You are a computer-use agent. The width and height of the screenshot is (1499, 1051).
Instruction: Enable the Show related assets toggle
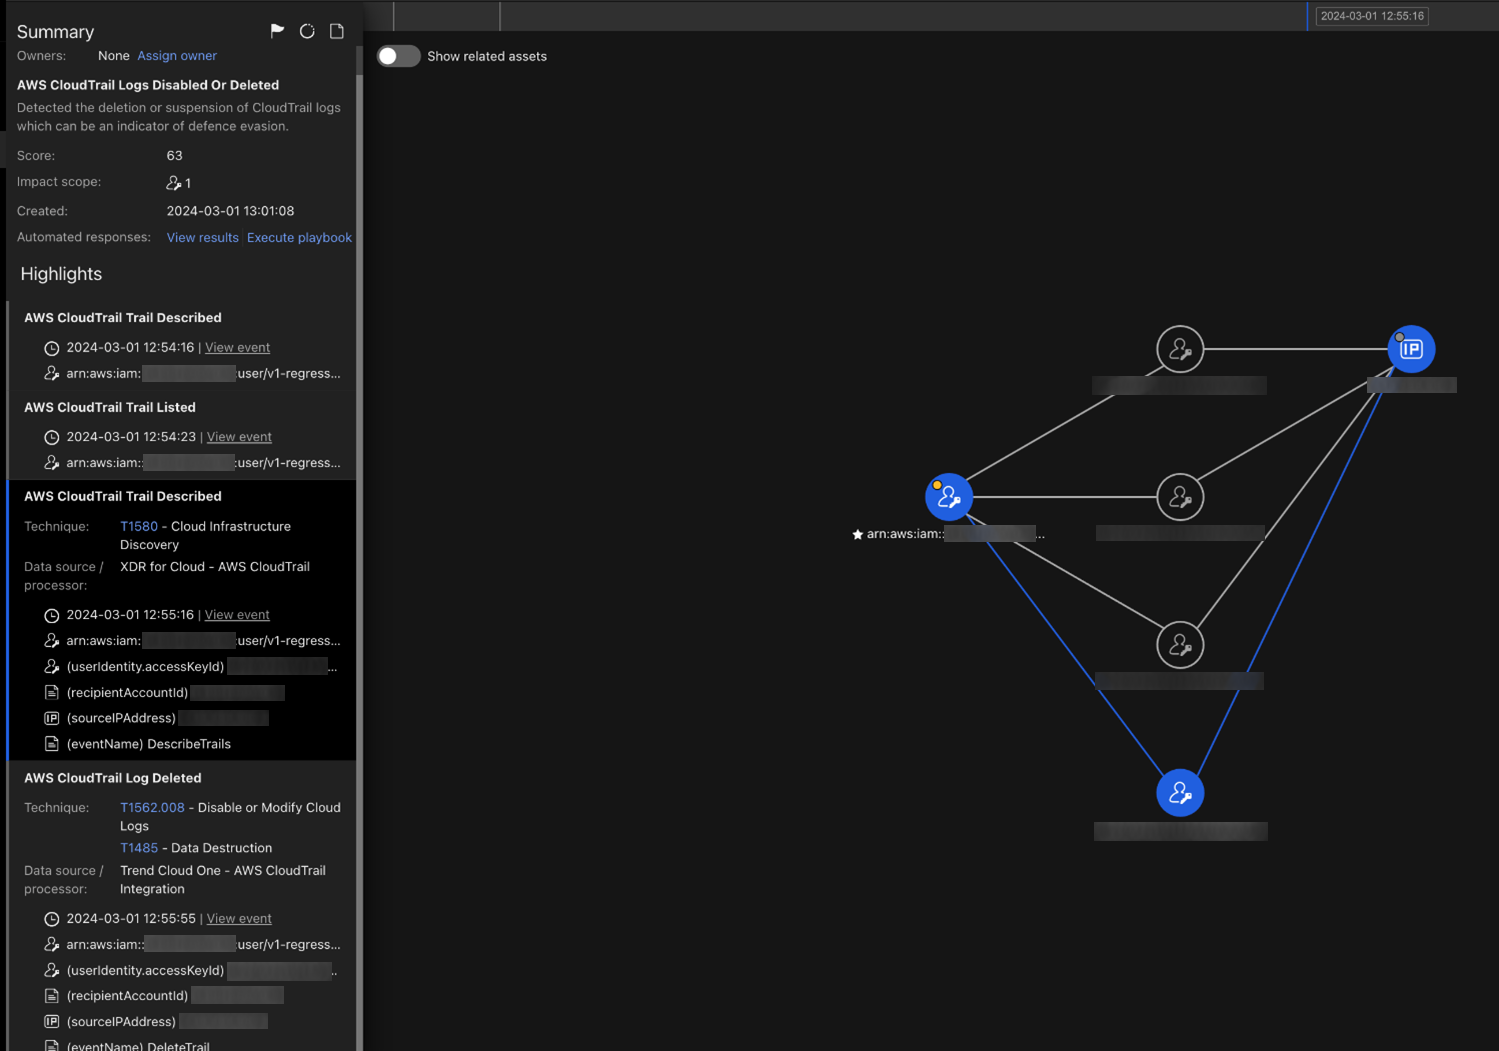click(x=398, y=56)
